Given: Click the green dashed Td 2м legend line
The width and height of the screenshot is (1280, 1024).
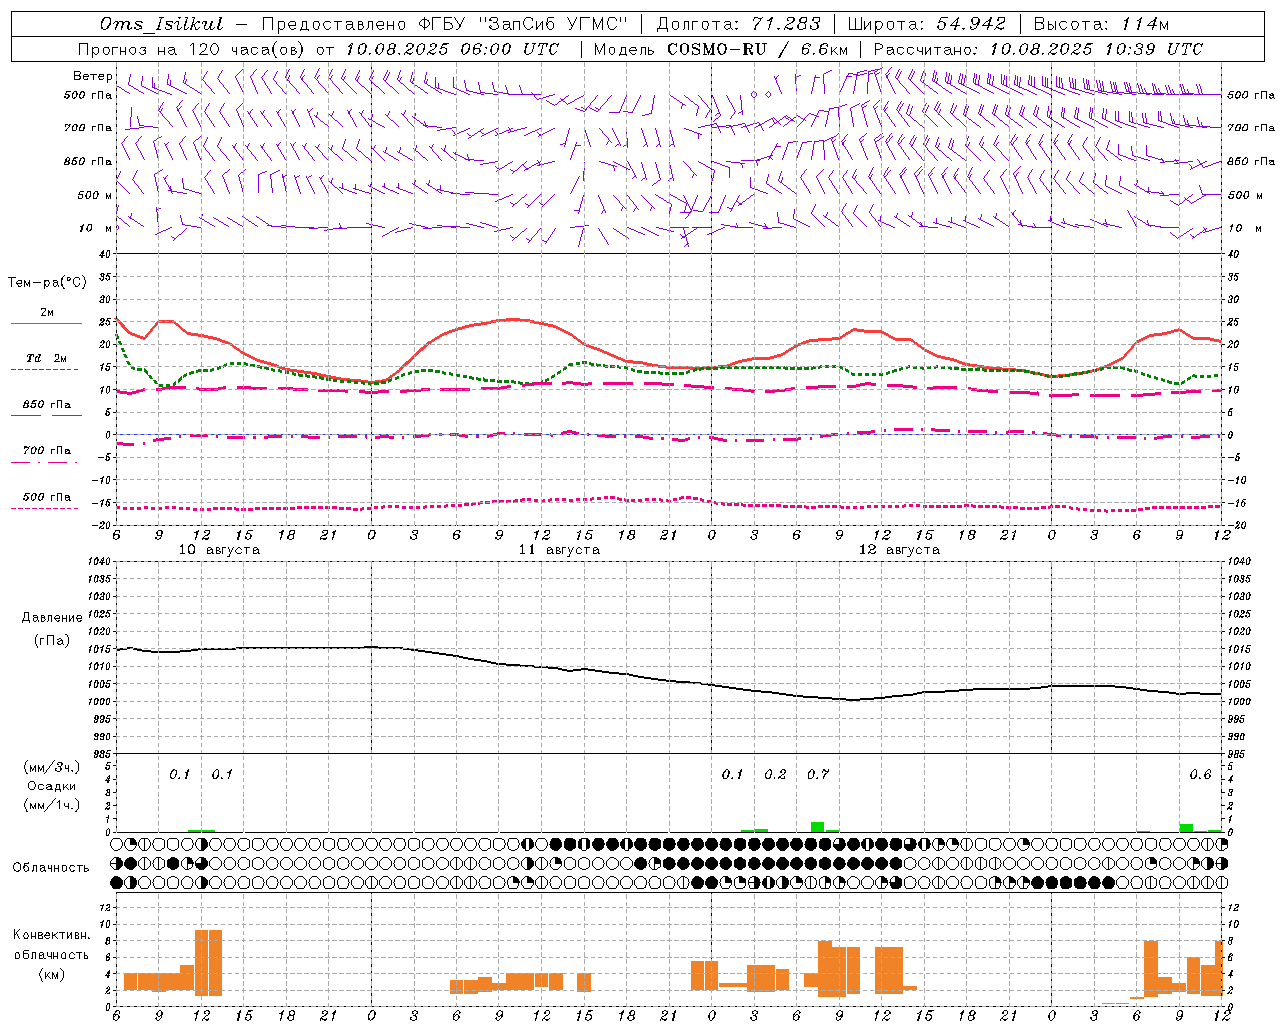Looking at the screenshot, I should 46,369.
